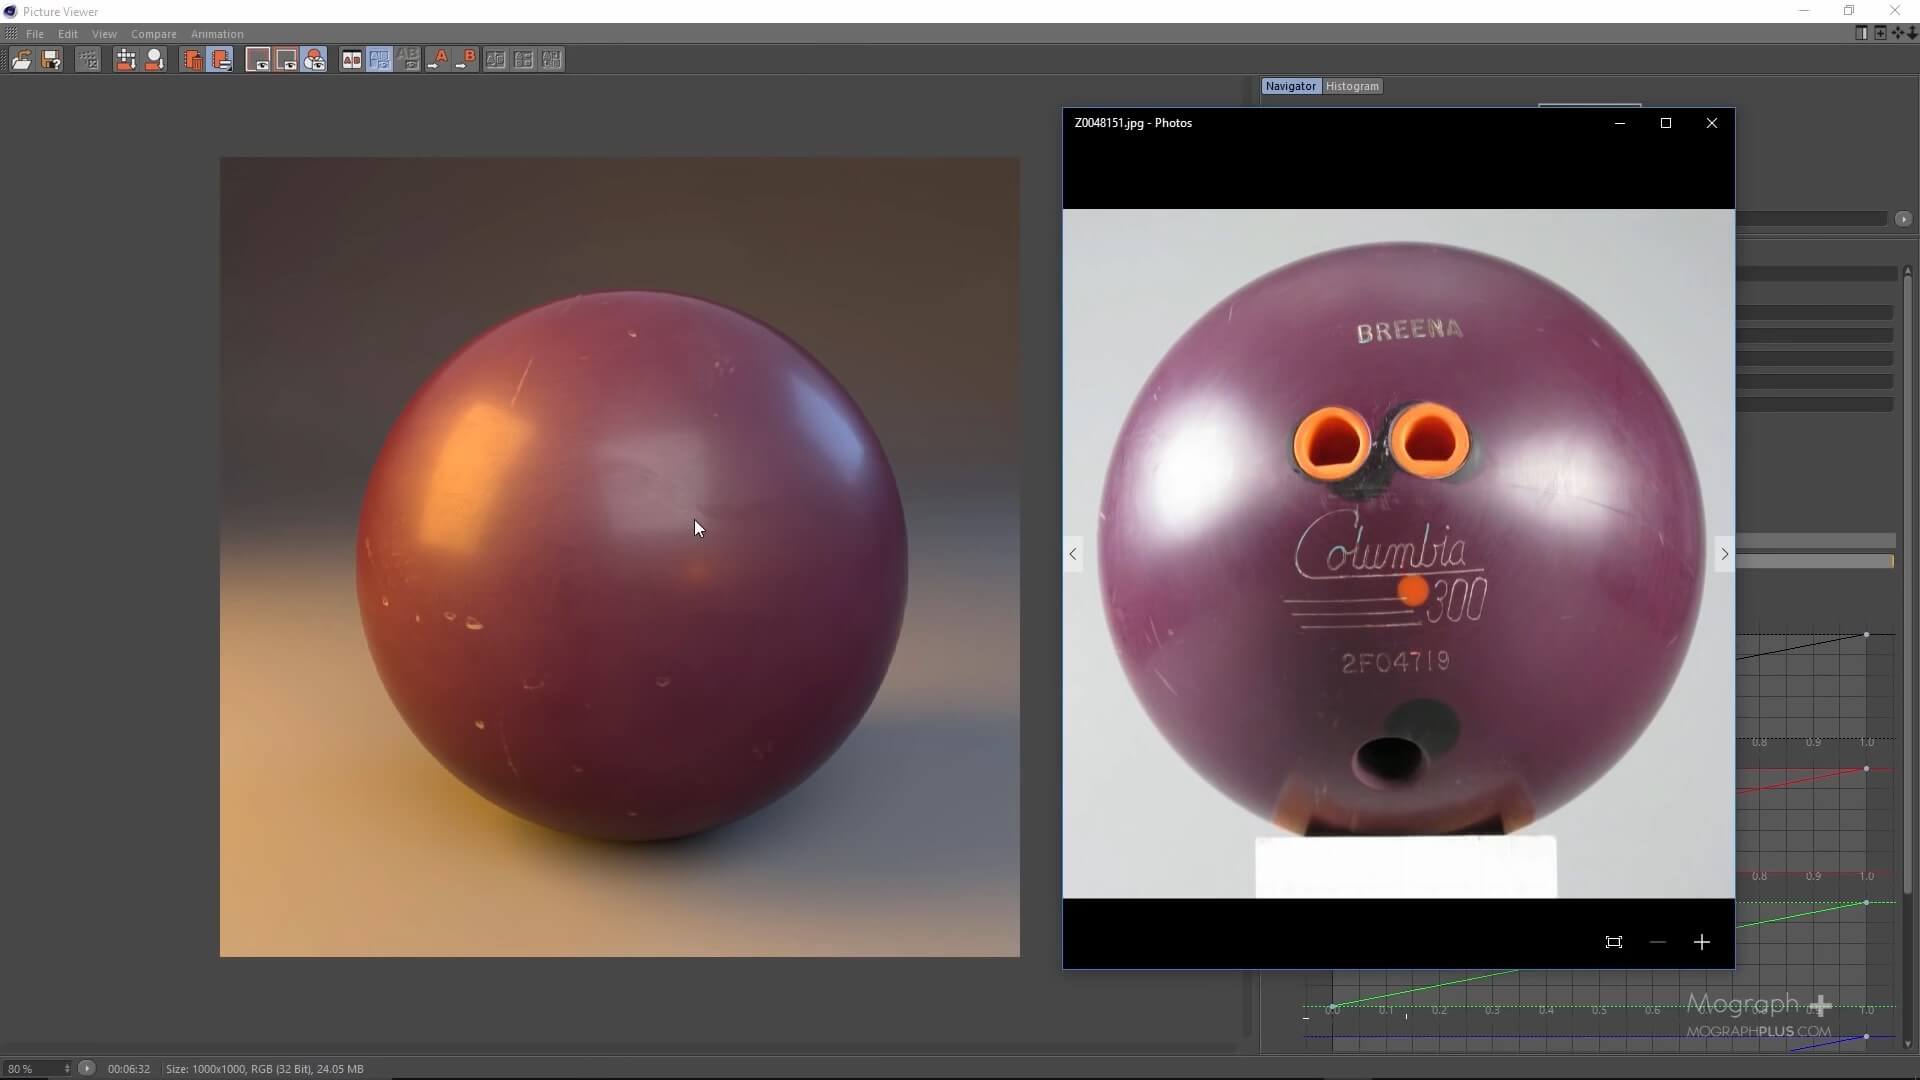1920x1080 pixels.
Task: Switch to the Histogram tab
Action: click(1351, 86)
